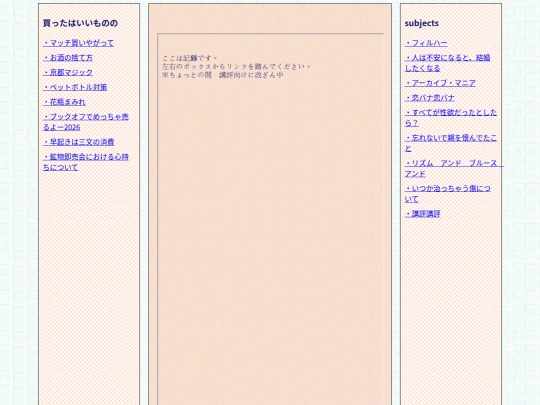Screen dimensions: 540x405
Task: Open the マッチ買いやがって link
Action: pyautogui.click(x=78, y=43)
